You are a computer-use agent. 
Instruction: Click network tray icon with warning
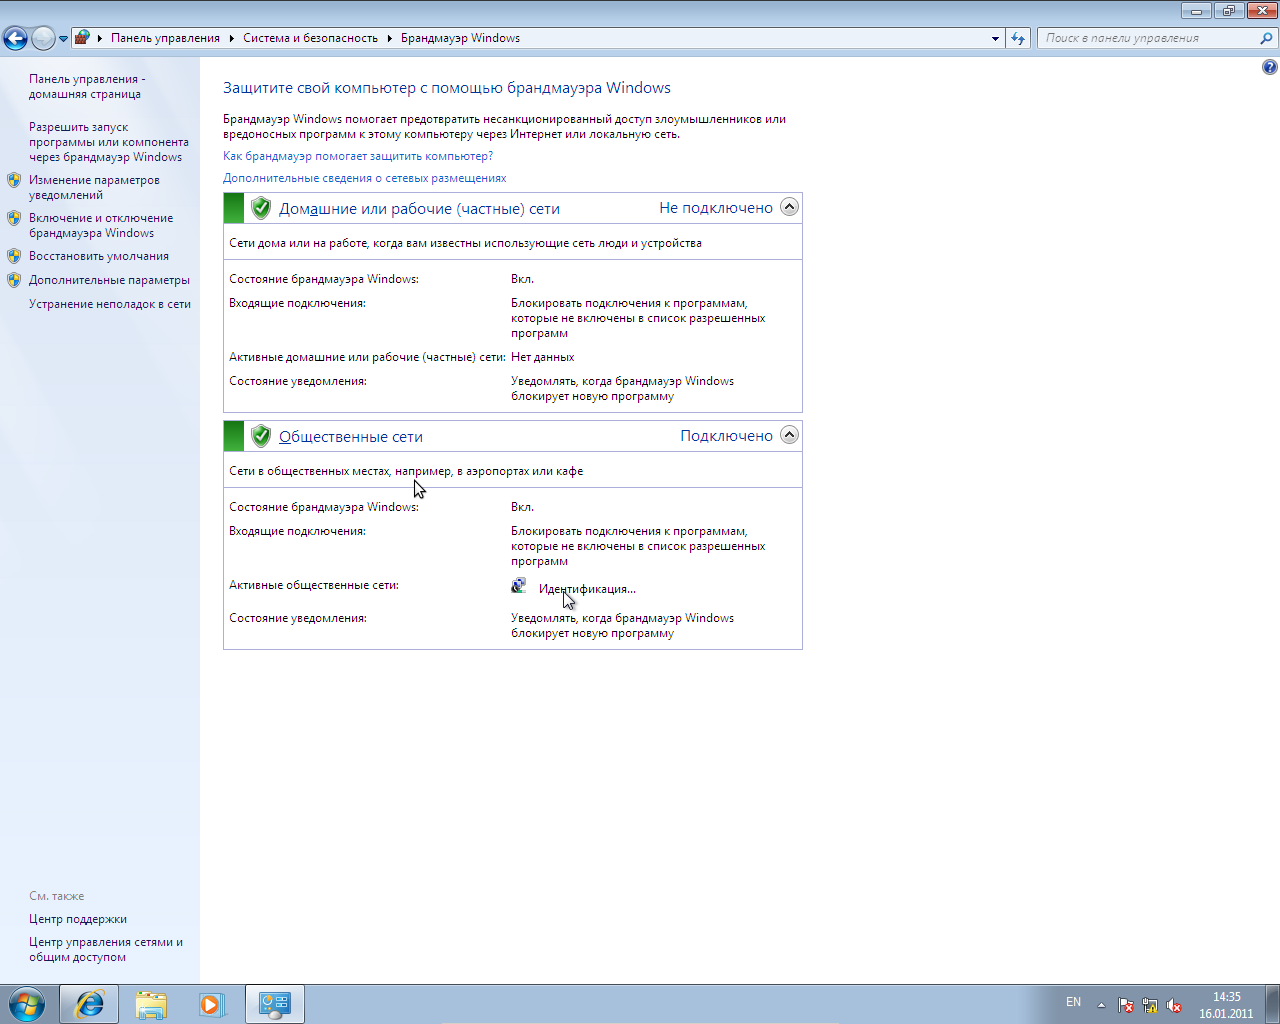pyautogui.click(x=1150, y=1005)
